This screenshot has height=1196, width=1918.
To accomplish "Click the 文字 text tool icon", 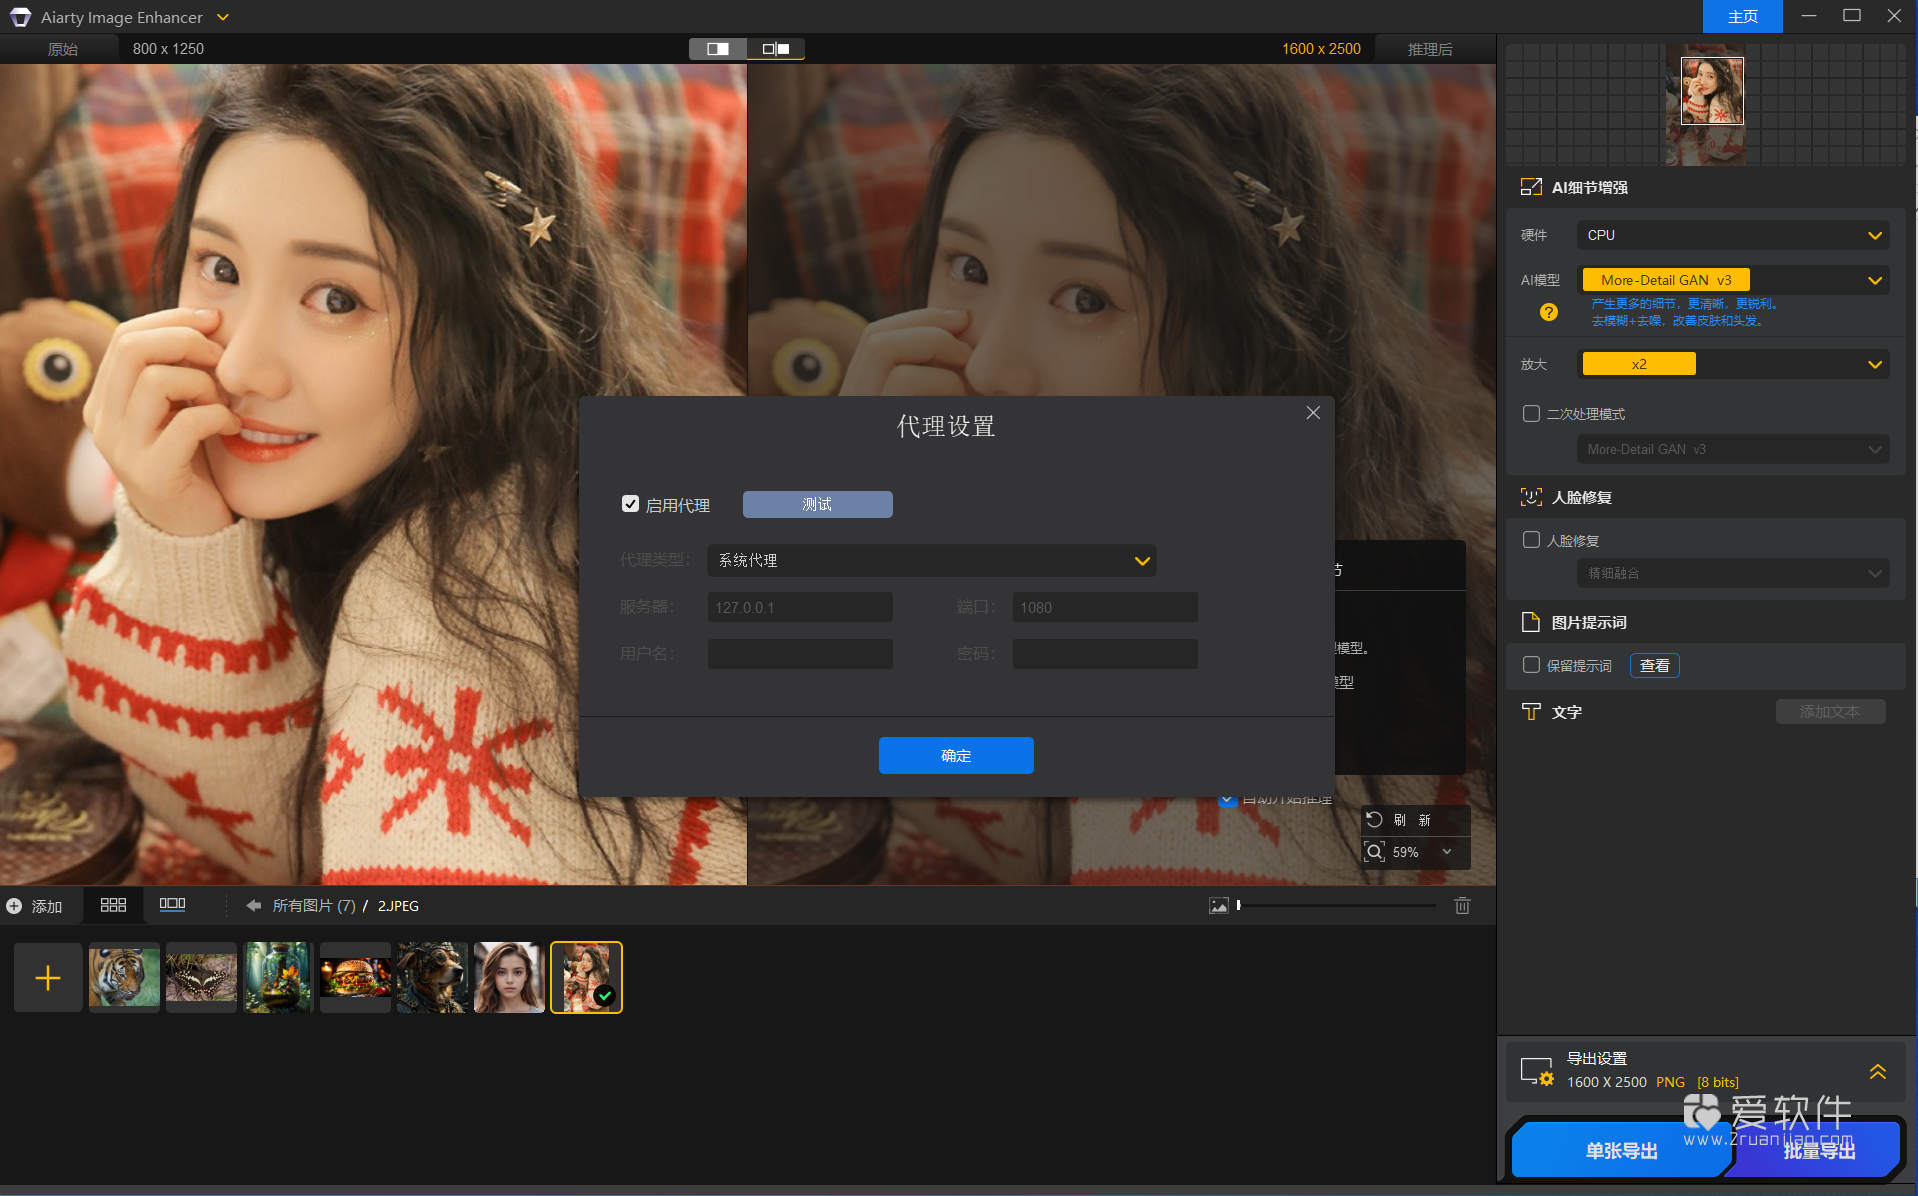I will pyautogui.click(x=1531, y=711).
